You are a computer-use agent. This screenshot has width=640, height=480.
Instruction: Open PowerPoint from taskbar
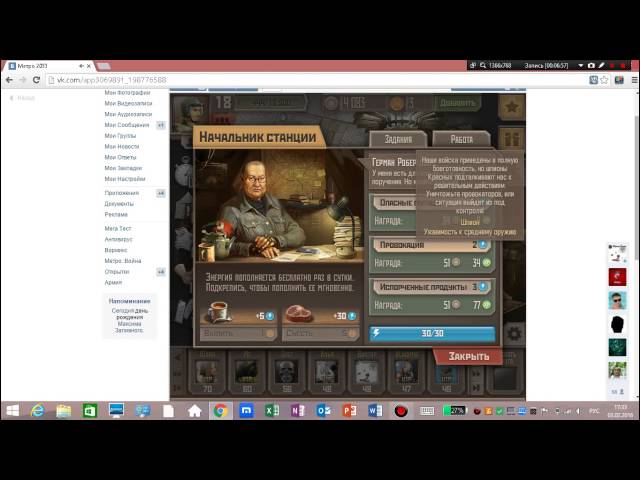349,411
